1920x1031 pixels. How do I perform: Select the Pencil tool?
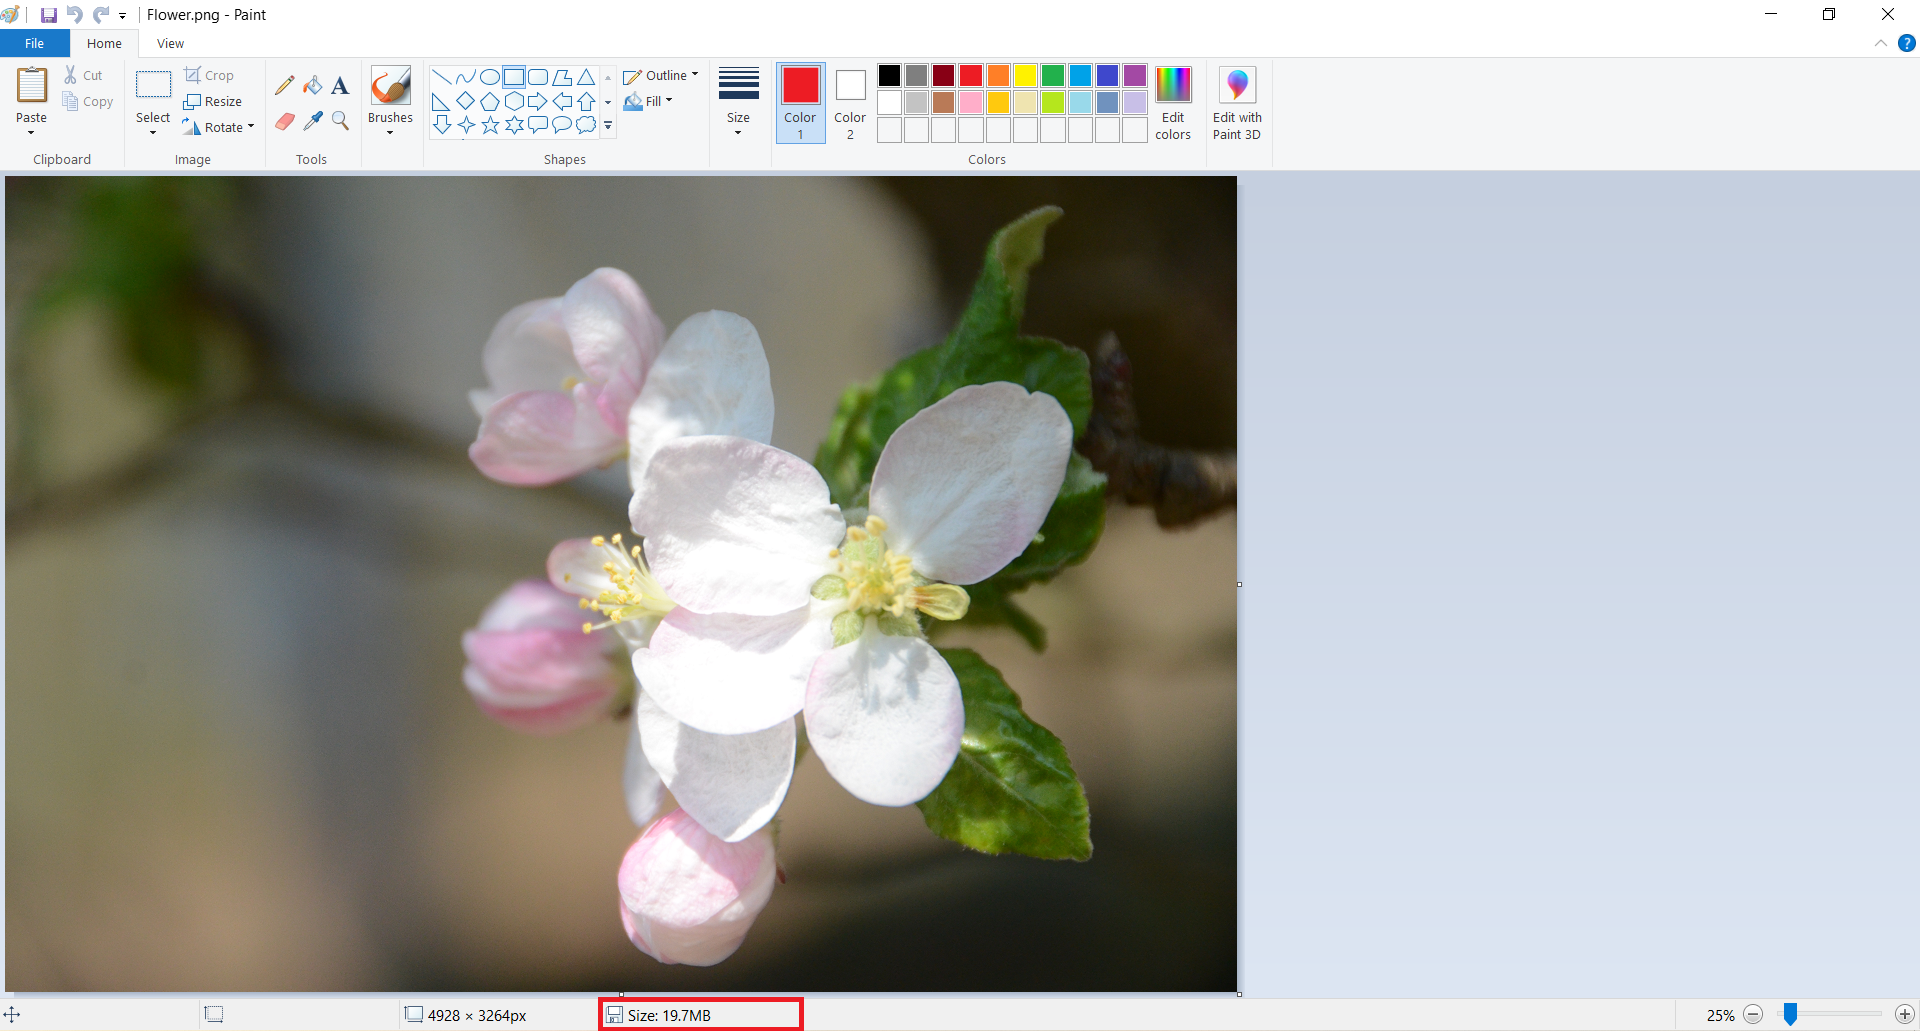[x=285, y=86]
